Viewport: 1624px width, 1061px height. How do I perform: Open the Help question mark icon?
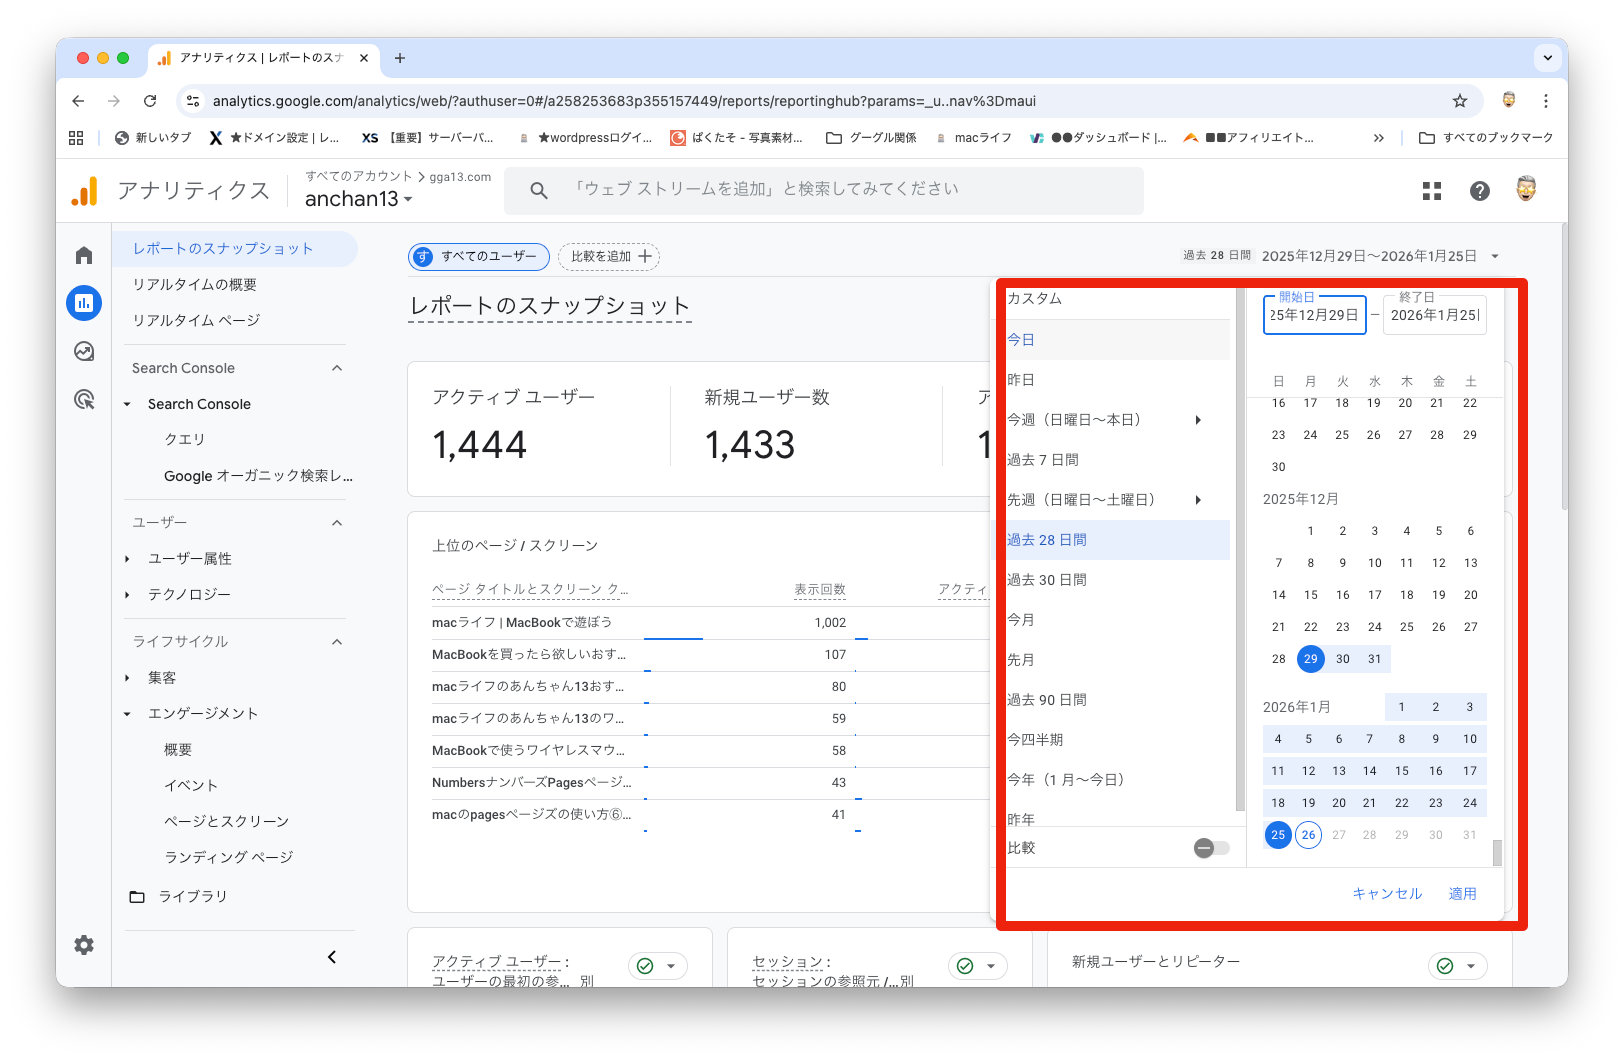[x=1480, y=191]
